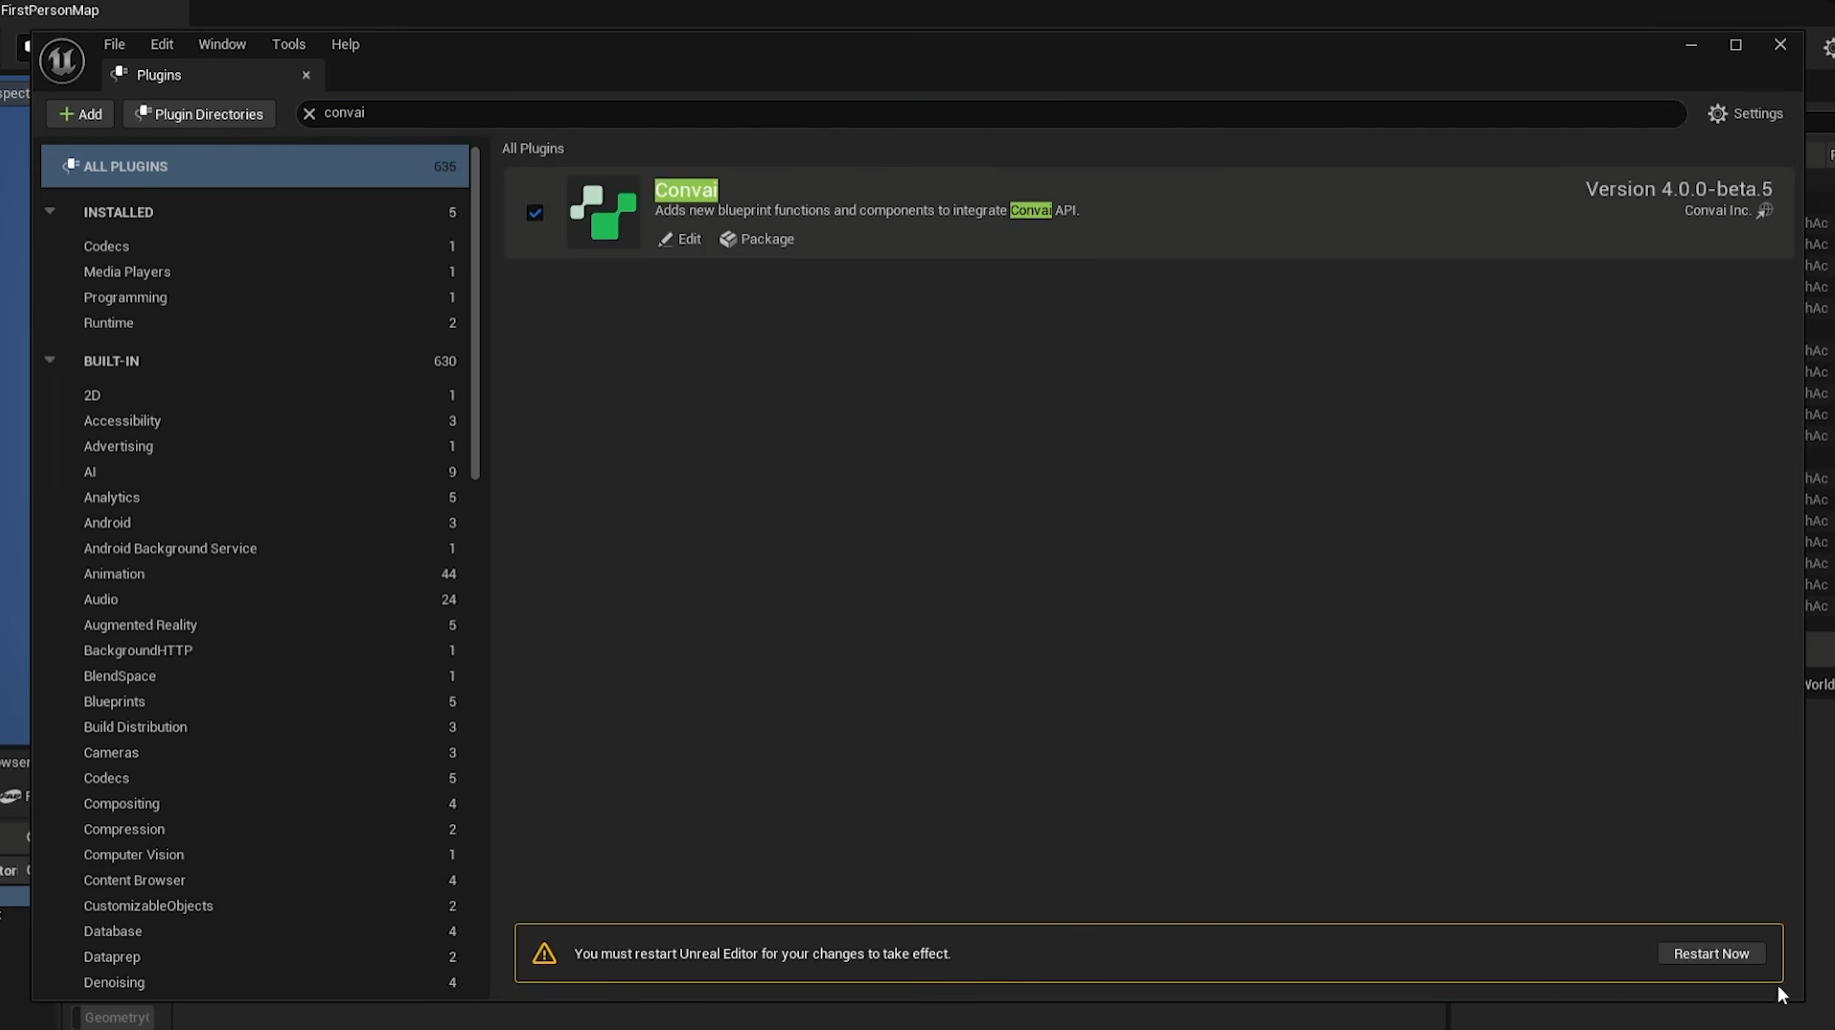Image resolution: width=1835 pixels, height=1030 pixels.
Task: Select Android Background Service category
Action: [x=255, y=548]
